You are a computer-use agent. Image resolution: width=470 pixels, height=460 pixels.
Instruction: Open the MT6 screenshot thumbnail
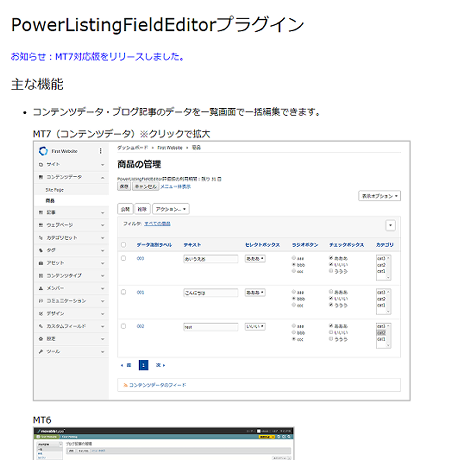click(x=164, y=443)
